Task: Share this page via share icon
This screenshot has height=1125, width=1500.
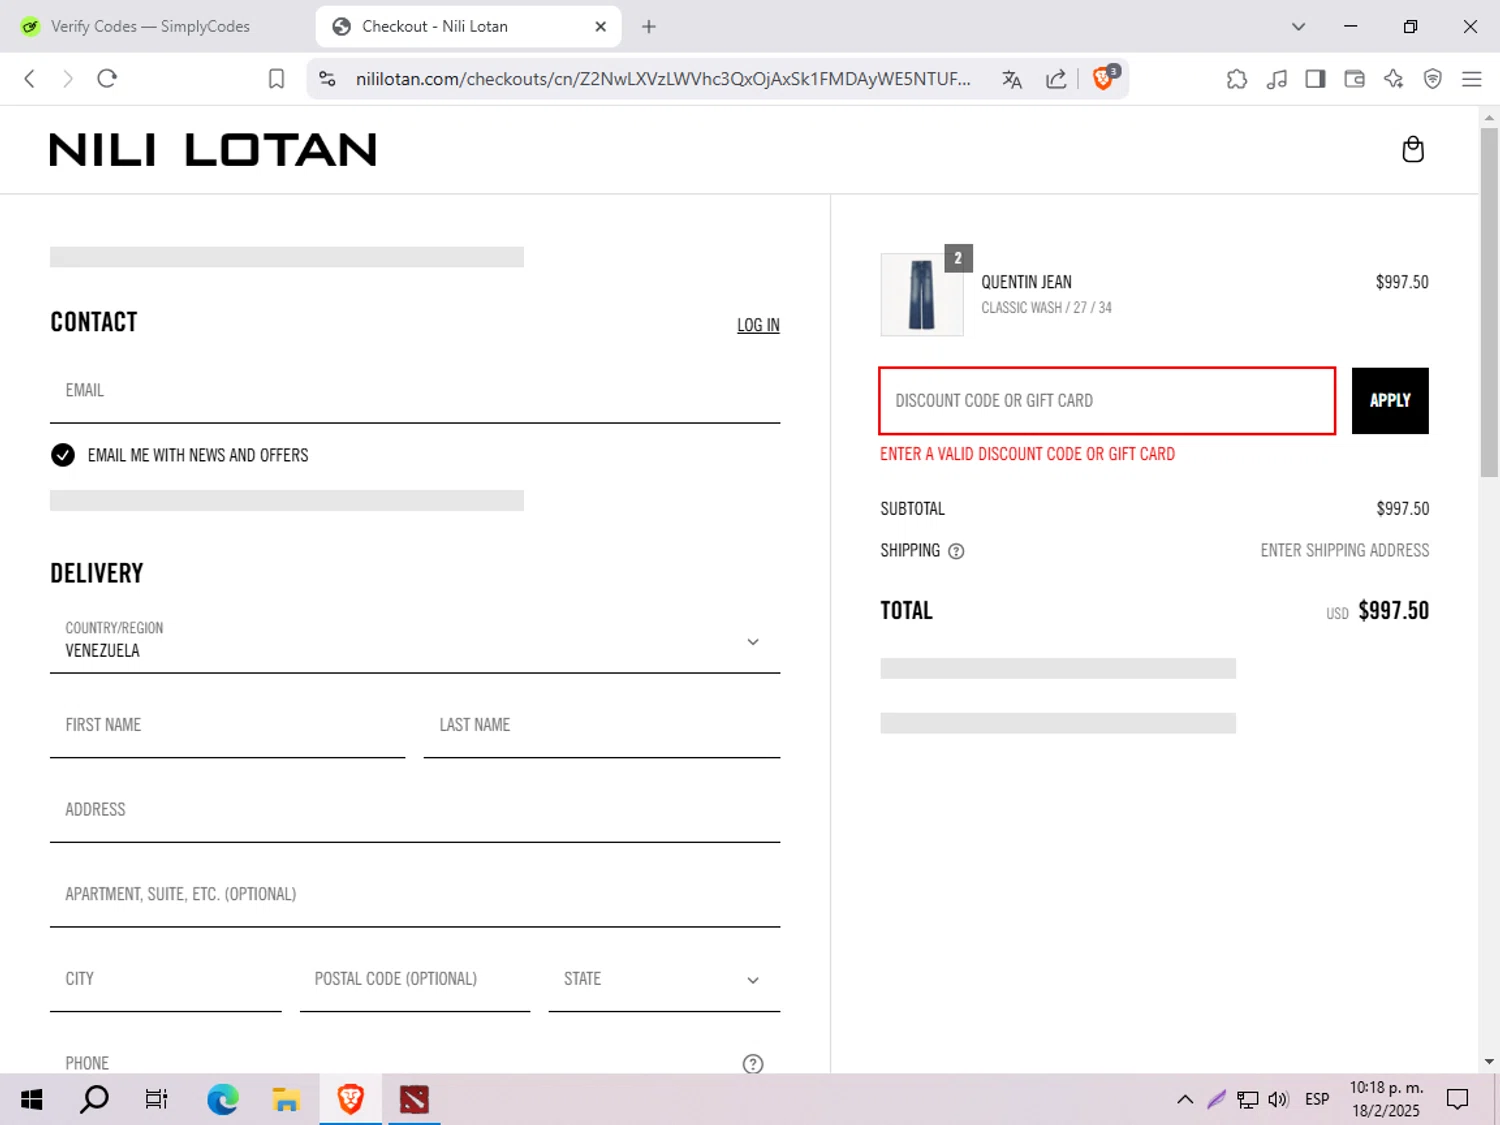Action: pos(1056,79)
